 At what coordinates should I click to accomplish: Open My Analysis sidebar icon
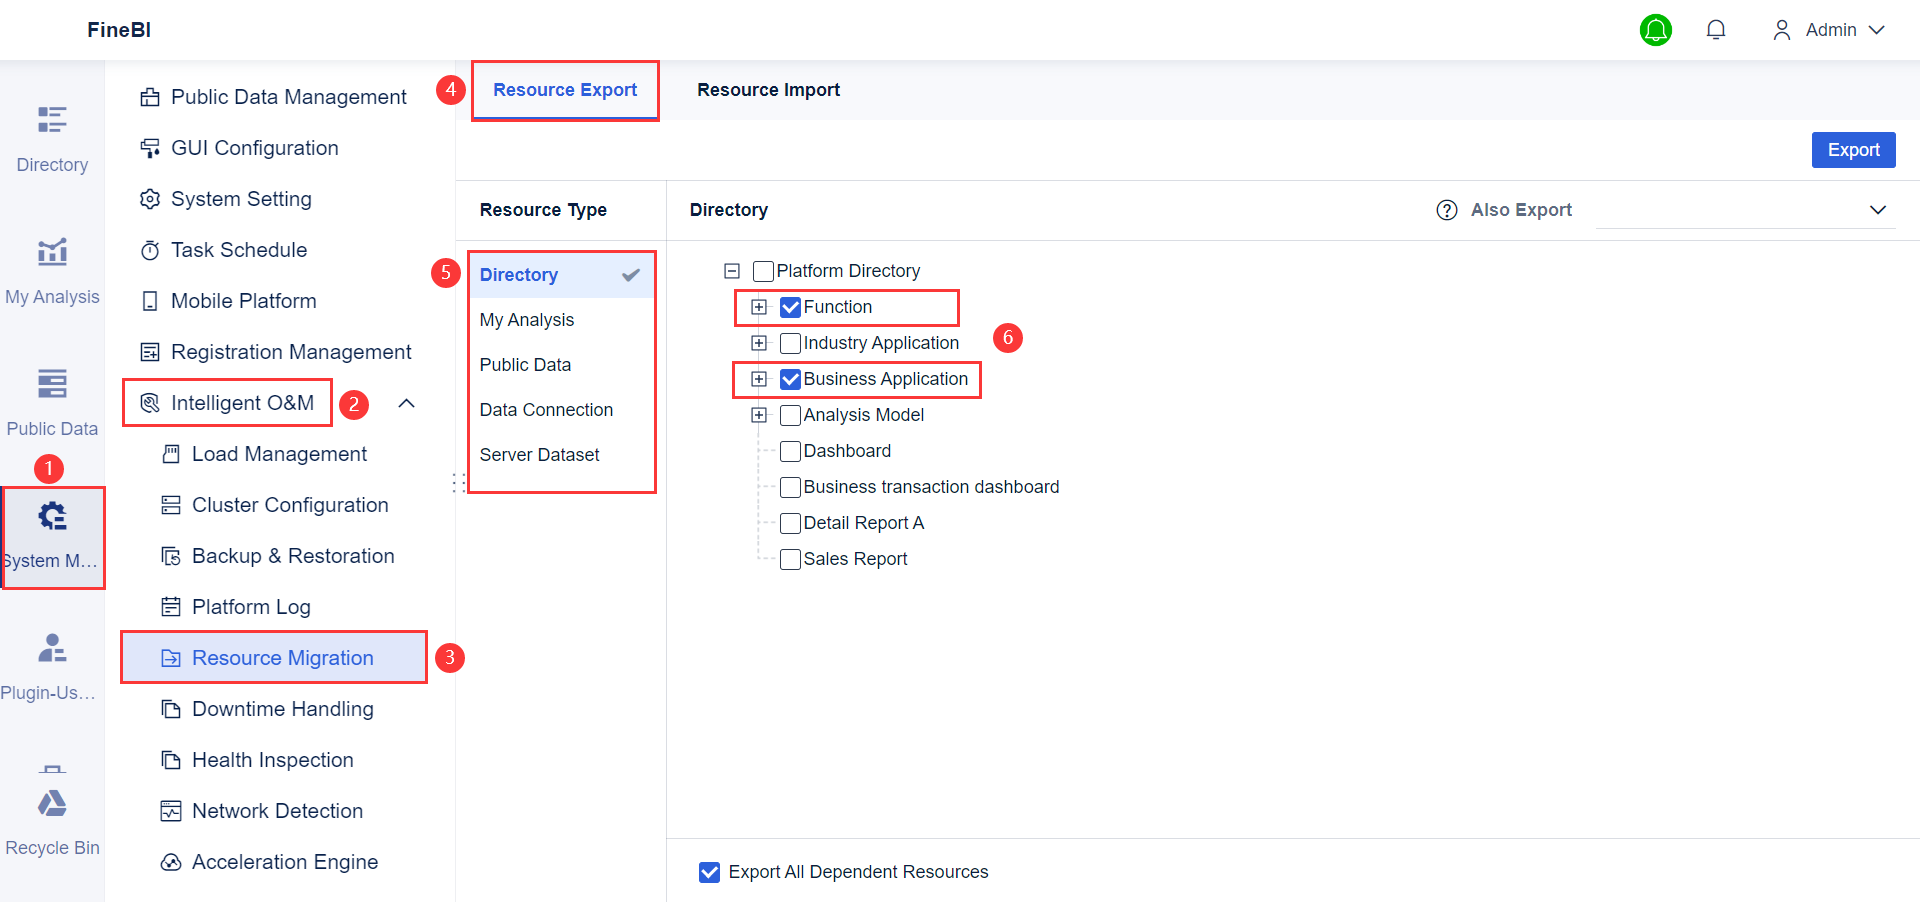click(x=52, y=252)
